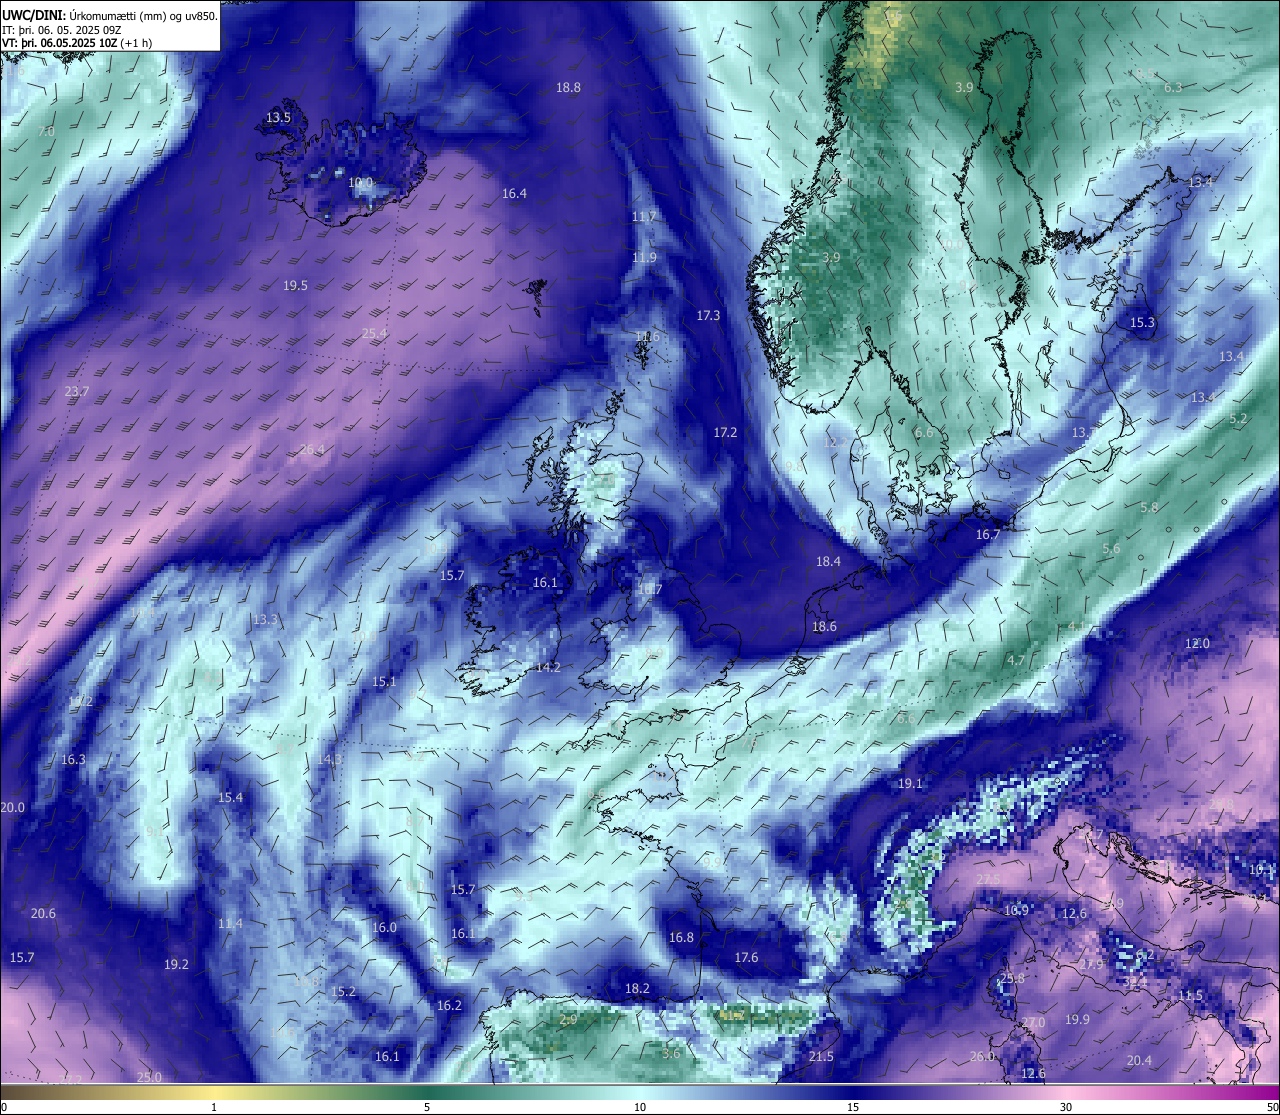This screenshot has width=1280, height=1115.
Task: Select the 20.6 value in the lower left
Action: [43, 913]
